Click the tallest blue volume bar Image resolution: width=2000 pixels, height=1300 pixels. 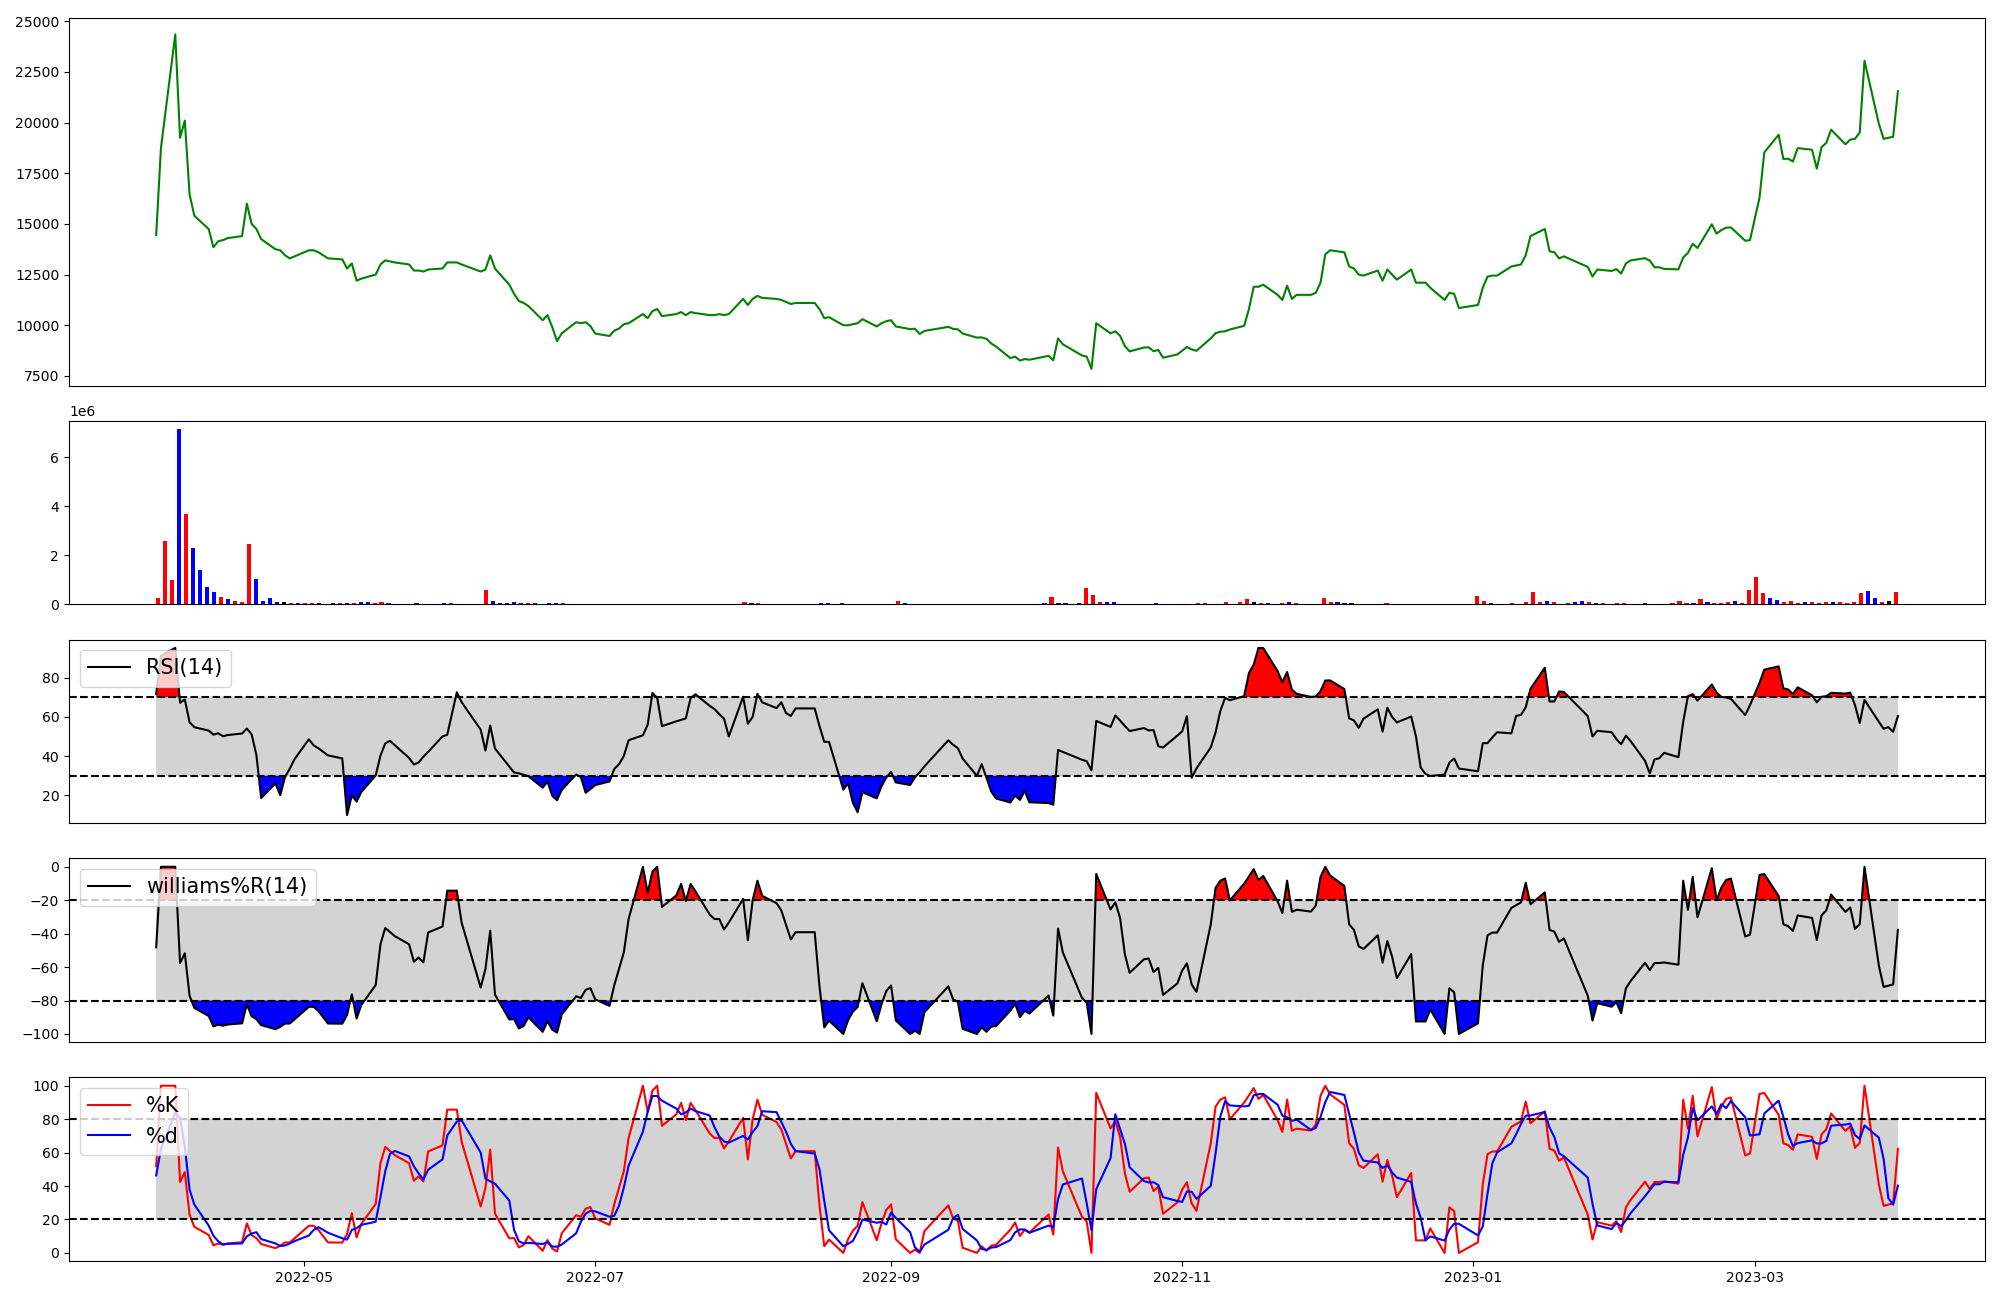click(179, 515)
